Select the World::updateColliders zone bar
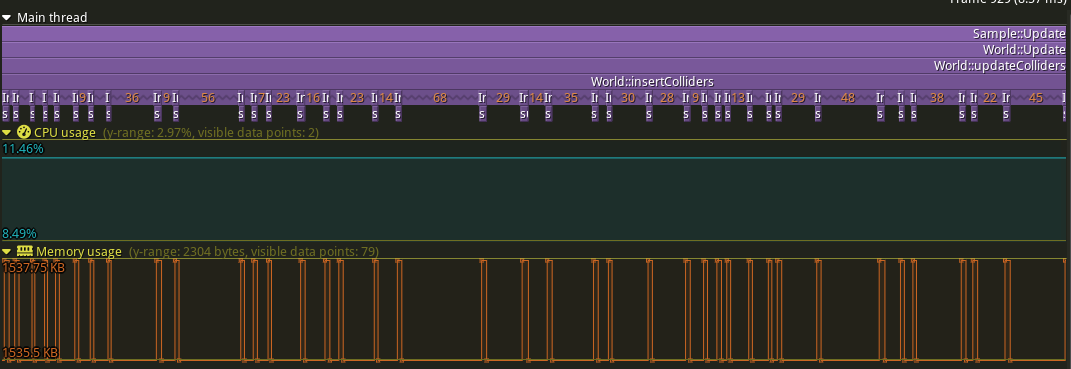Screen dimensions: 1071x369 [x=533, y=66]
